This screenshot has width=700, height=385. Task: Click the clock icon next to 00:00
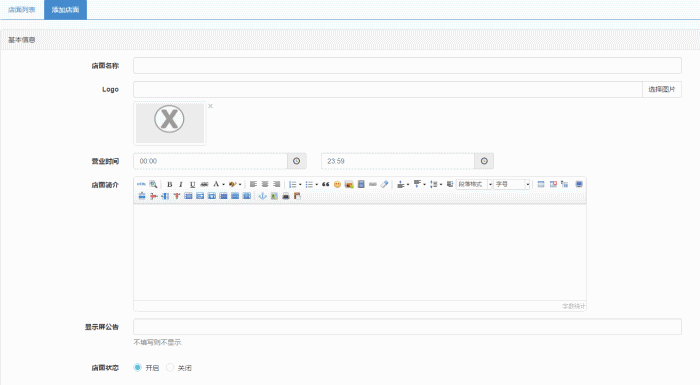(x=297, y=161)
